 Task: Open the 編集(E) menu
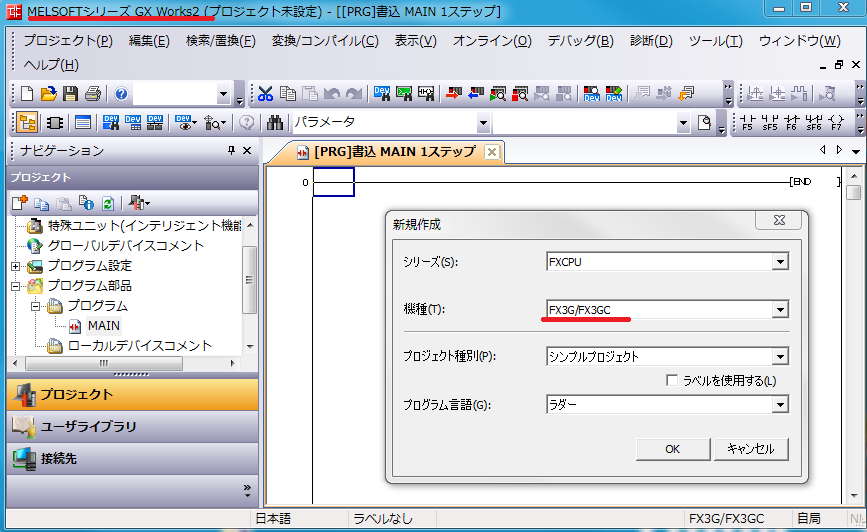tap(149, 41)
